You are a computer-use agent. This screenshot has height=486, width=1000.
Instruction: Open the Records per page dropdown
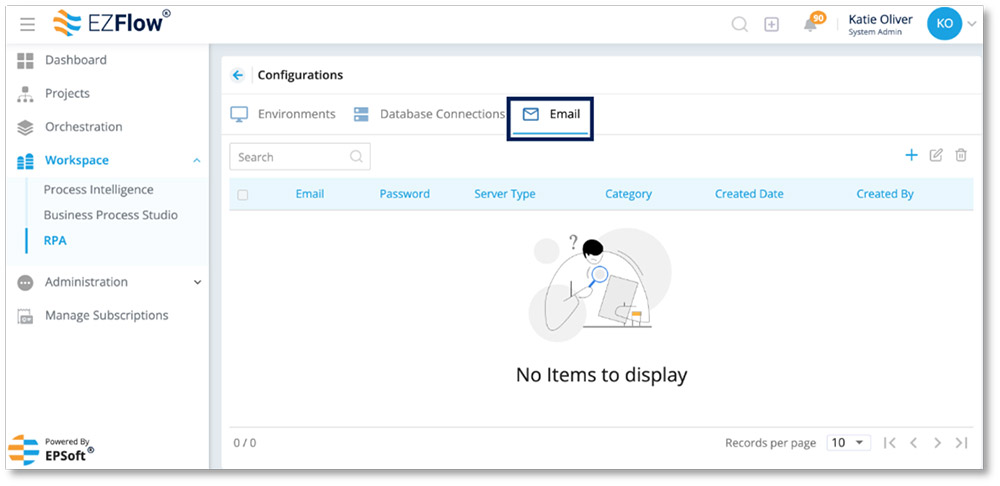click(x=849, y=443)
